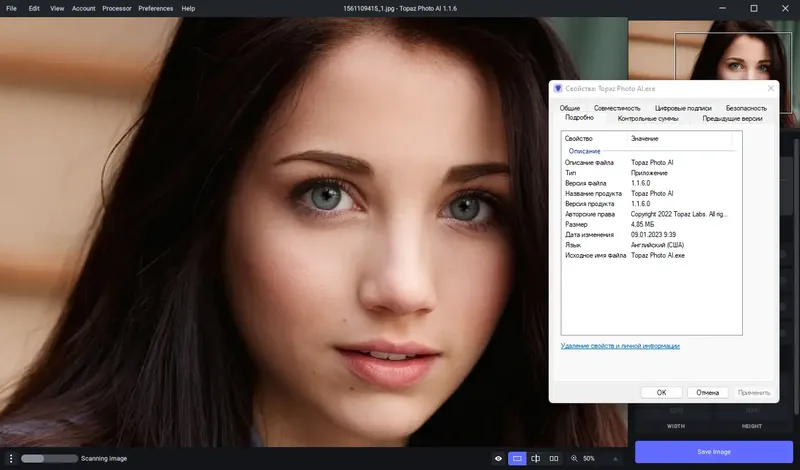Open the Processor menu
This screenshot has height=470, width=800.
[x=117, y=8]
